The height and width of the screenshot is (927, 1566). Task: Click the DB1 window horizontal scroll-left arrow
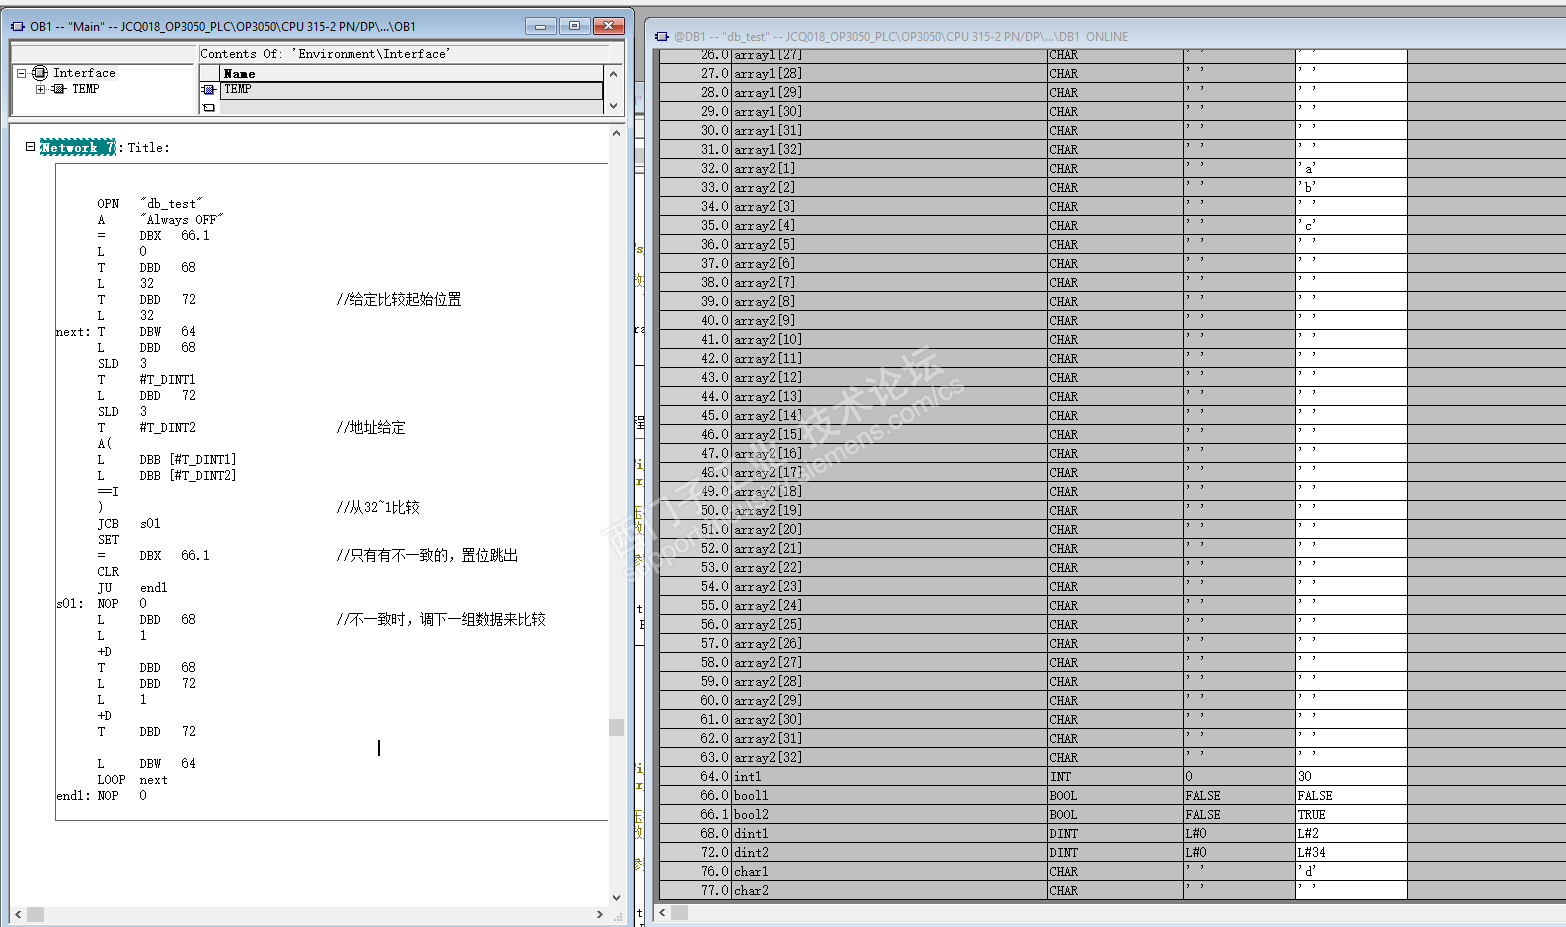pyautogui.click(x=662, y=912)
